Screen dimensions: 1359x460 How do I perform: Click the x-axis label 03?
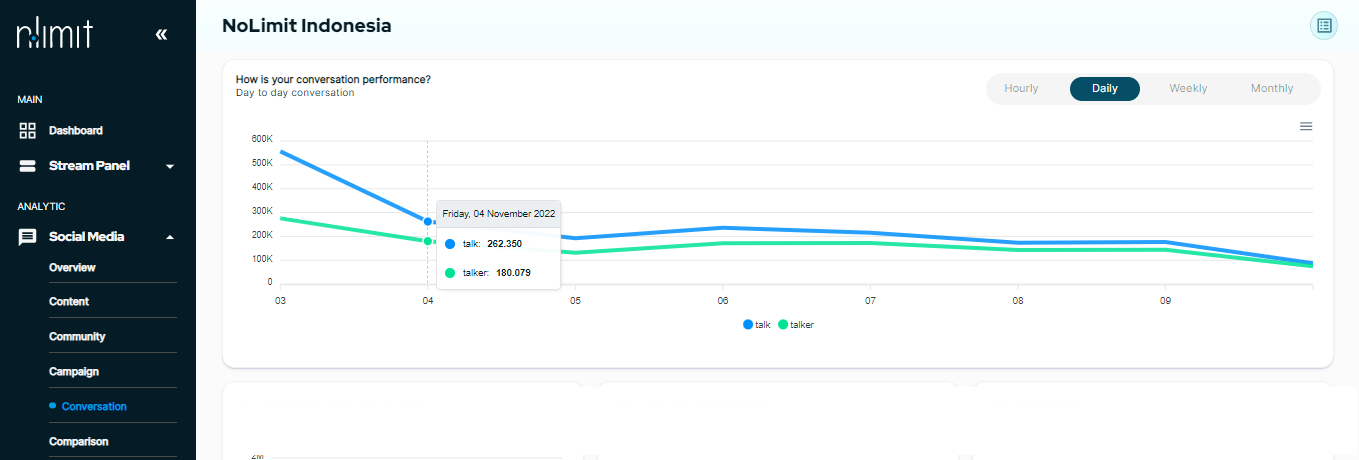pos(280,300)
